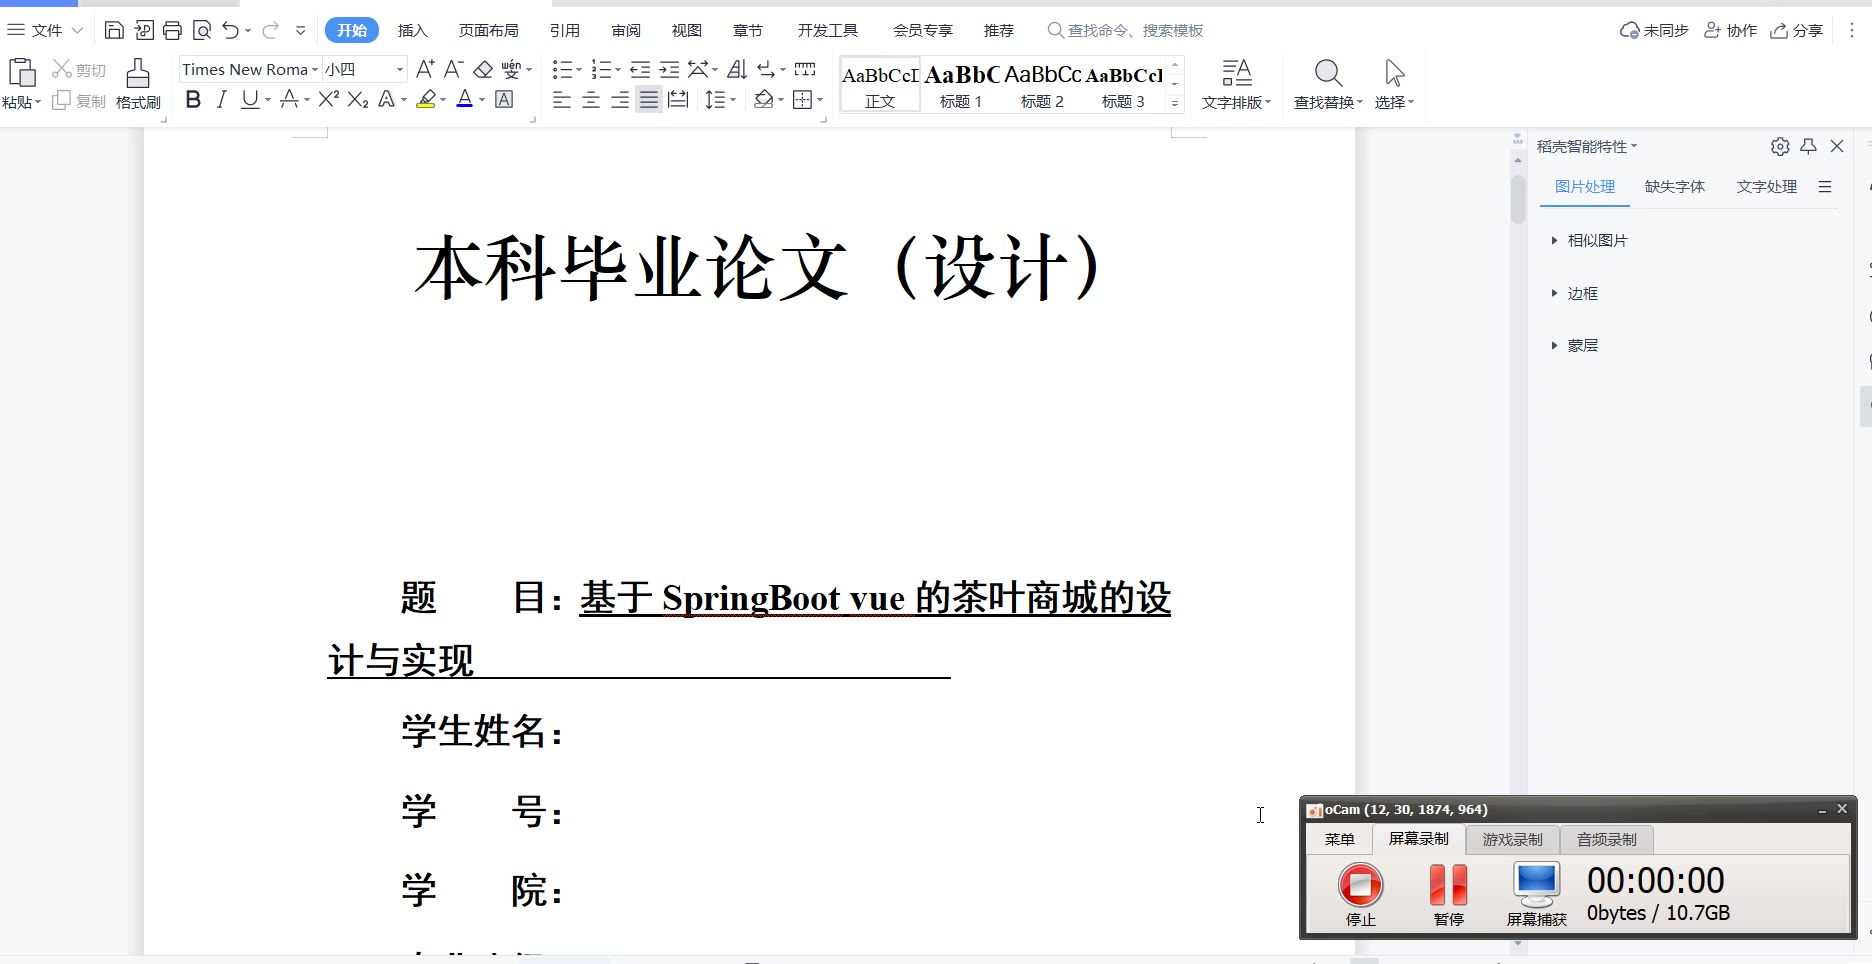Align text right
This screenshot has width=1872, height=964.
tap(620, 99)
